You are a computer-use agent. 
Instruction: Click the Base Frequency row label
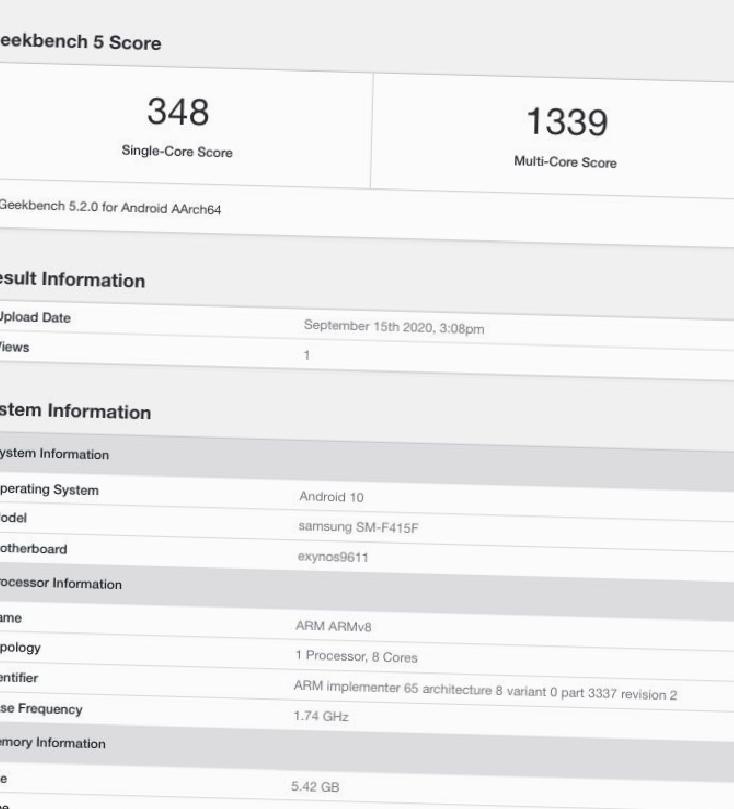click(41, 709)
